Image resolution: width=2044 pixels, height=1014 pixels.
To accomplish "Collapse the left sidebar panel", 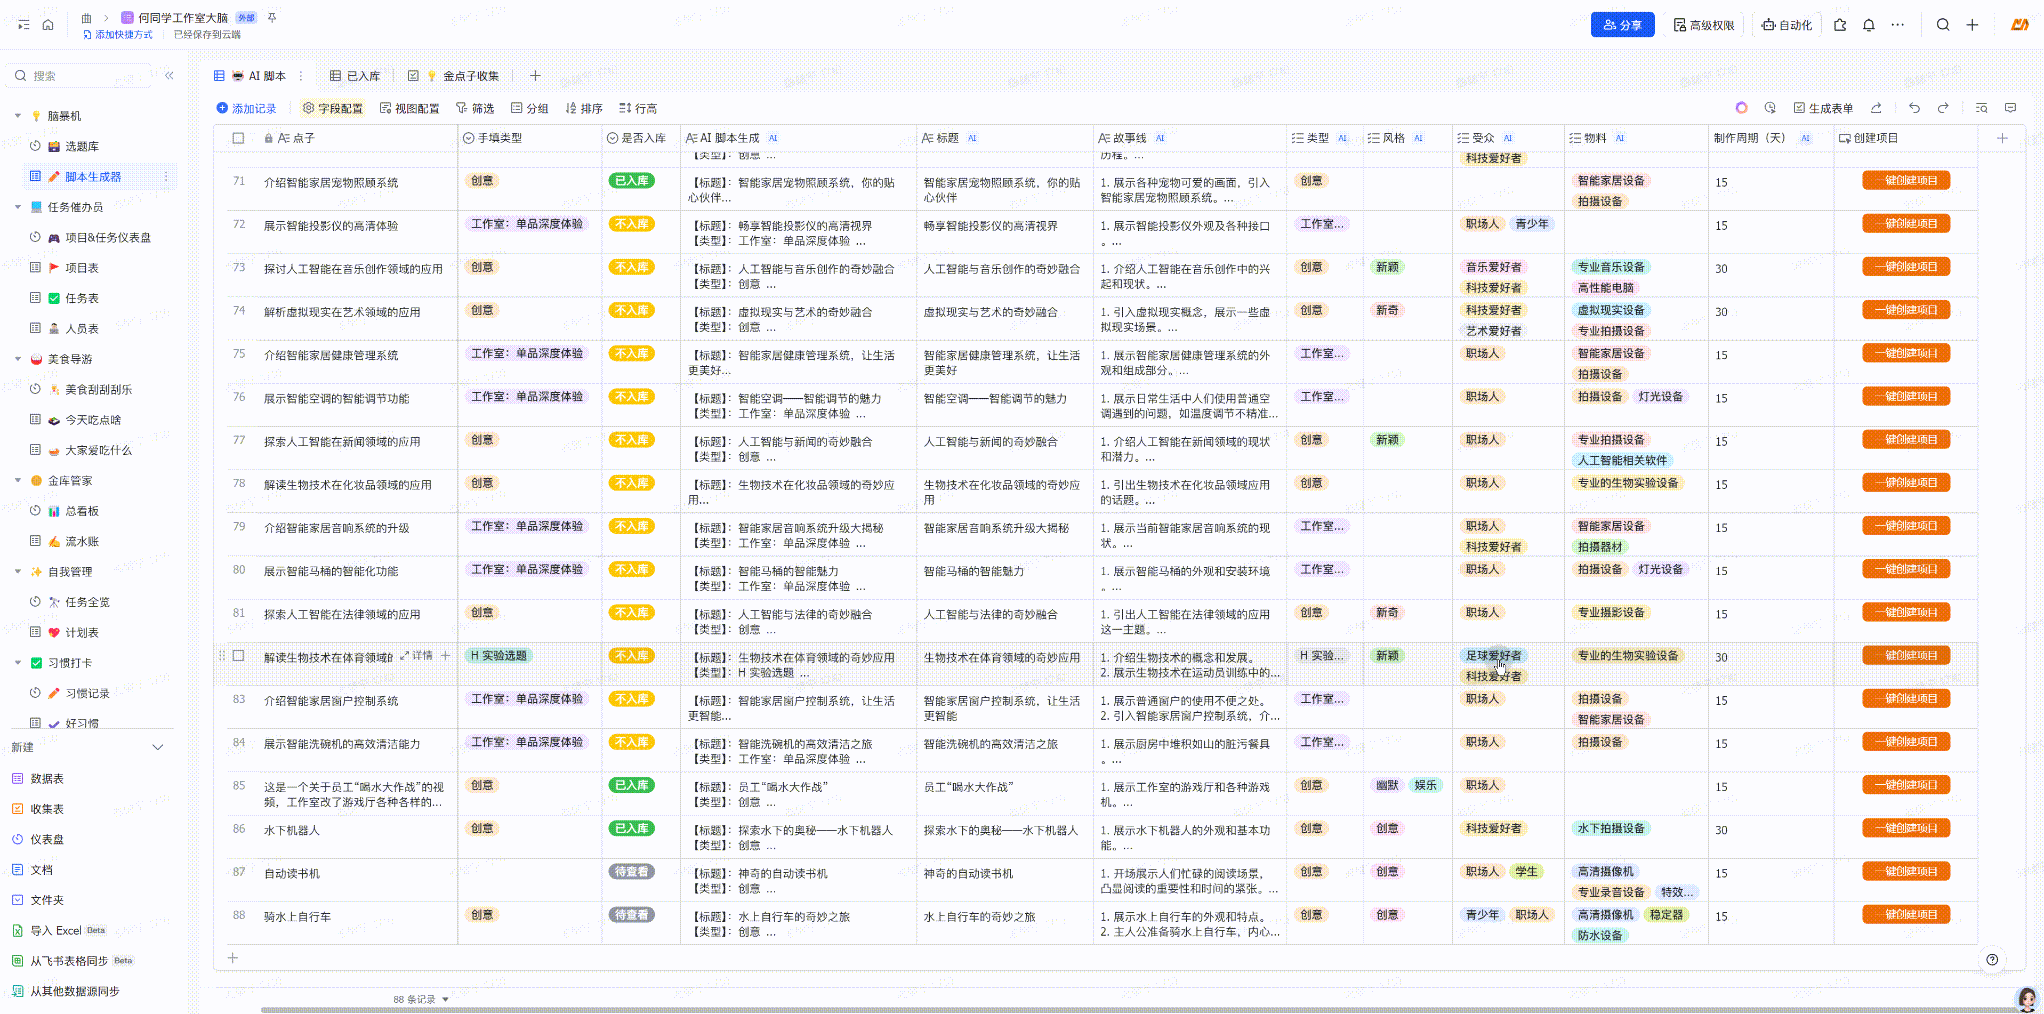I will tap(169, 76).
